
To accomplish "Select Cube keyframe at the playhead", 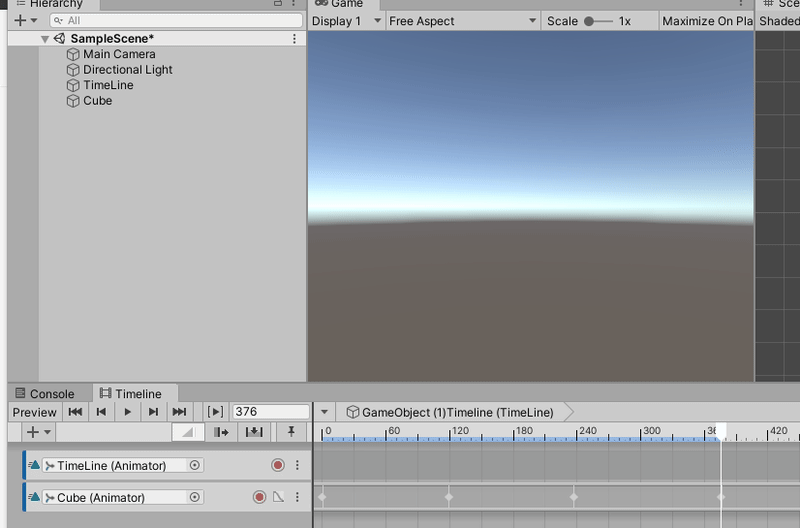I will pos(721,497).
